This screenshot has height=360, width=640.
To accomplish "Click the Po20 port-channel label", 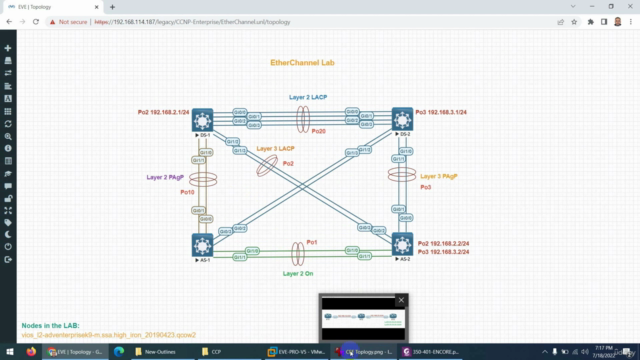I will 318,131.
